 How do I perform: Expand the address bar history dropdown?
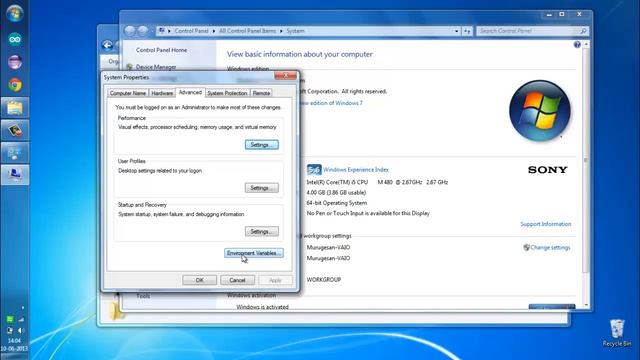click(457, 31)
